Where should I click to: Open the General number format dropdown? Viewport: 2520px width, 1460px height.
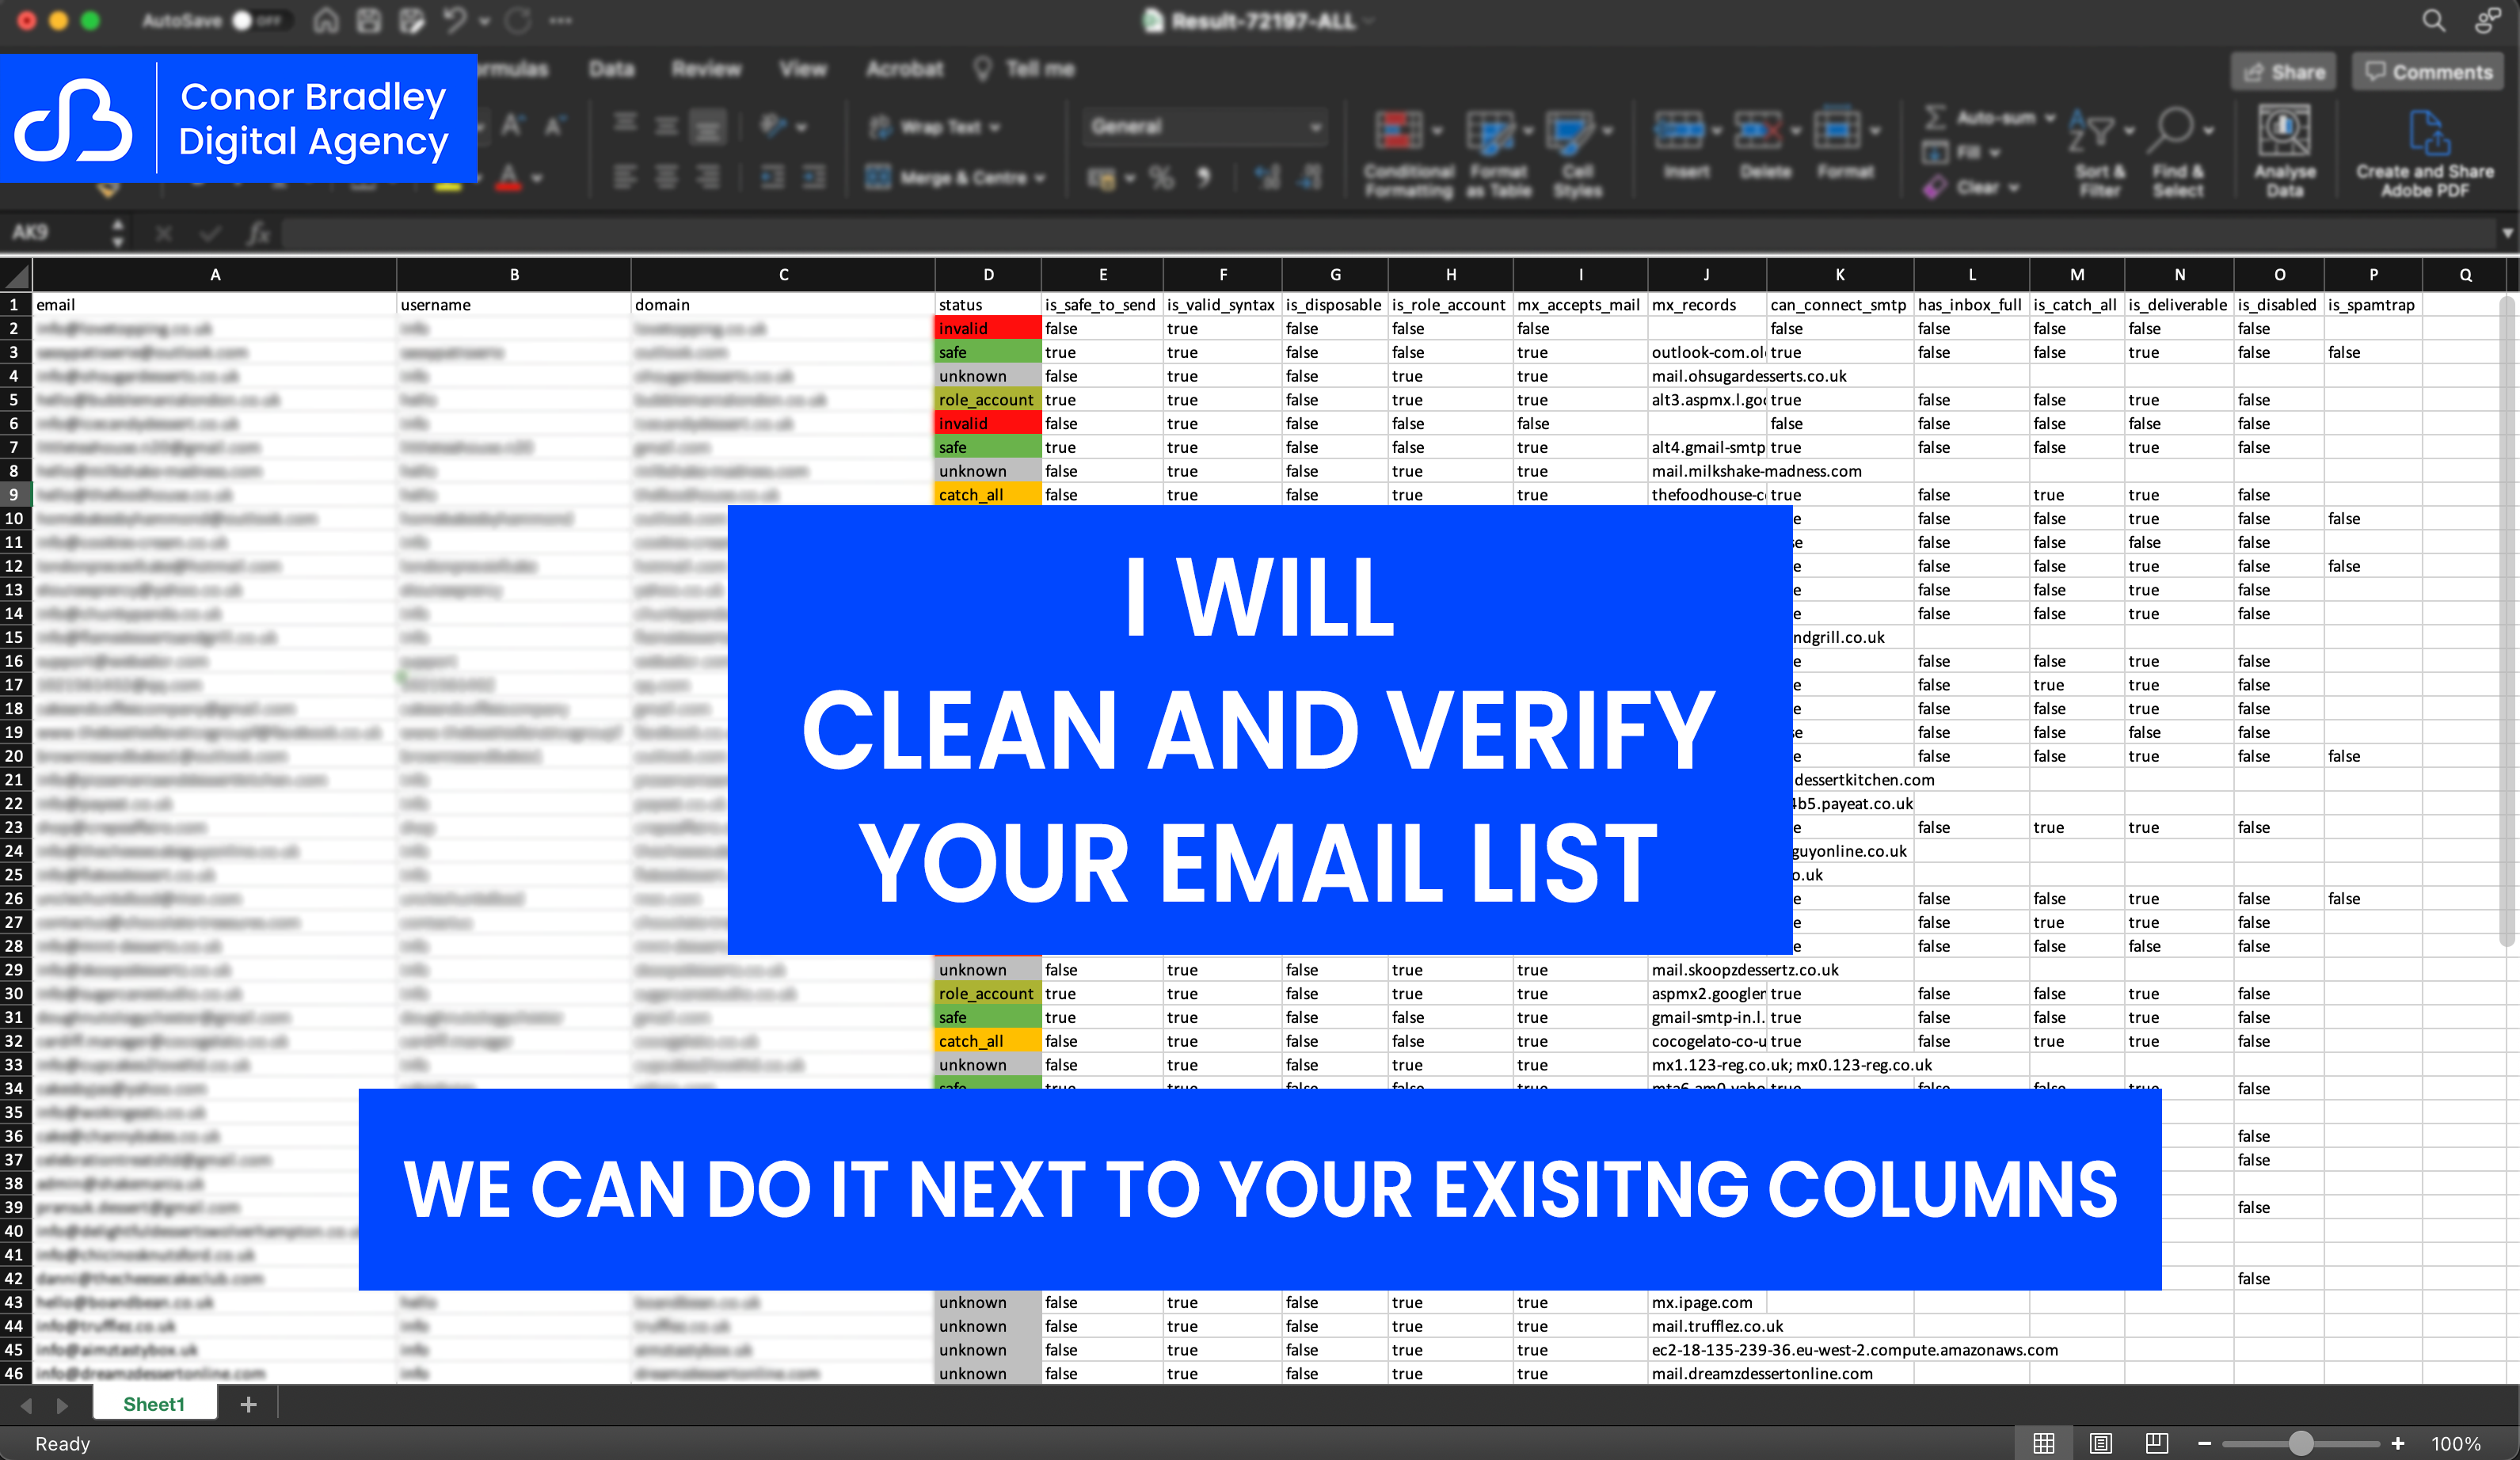pyautogui.click(x=1313, y=127)
